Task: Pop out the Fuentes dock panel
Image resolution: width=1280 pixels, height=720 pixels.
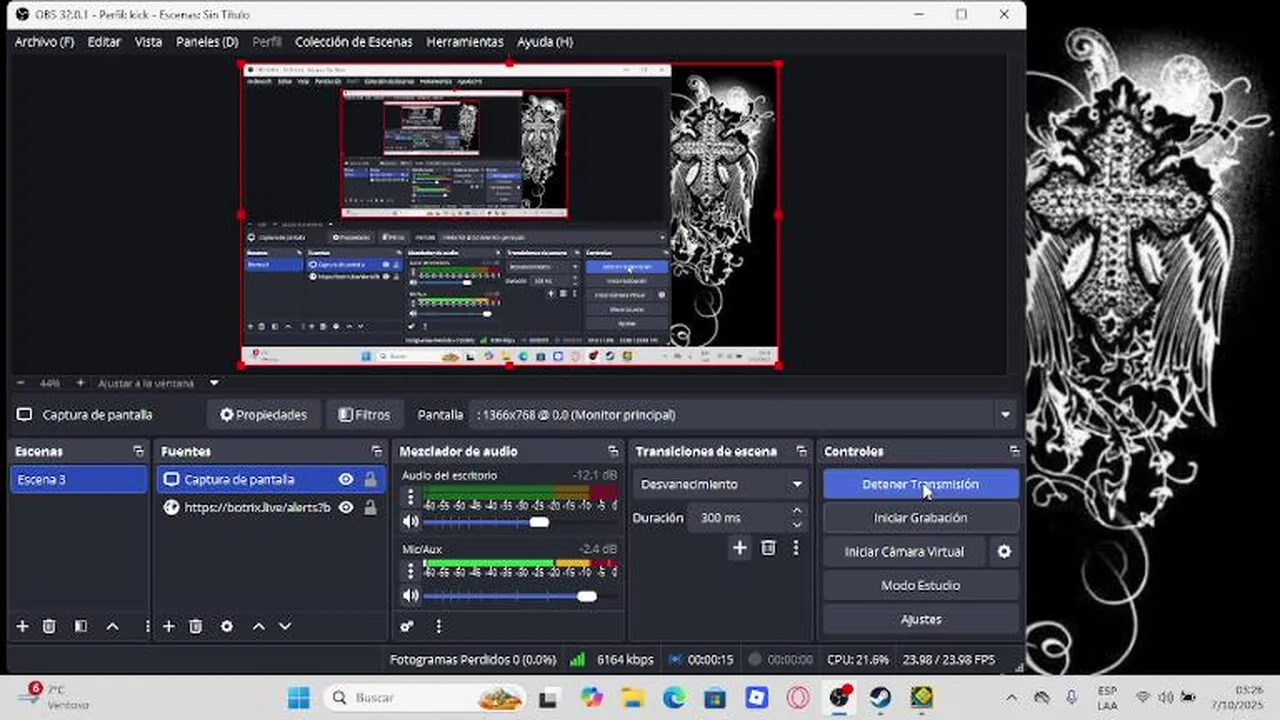Action: click(376, 452)
